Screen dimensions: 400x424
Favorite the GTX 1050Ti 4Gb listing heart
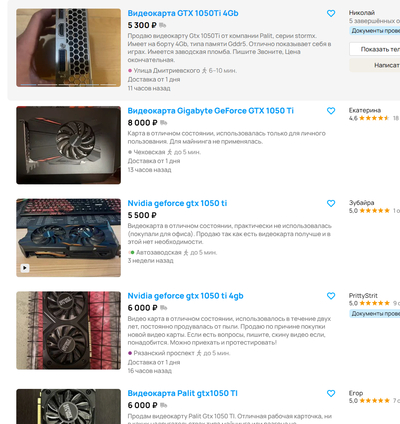click(x=331, y=13)
